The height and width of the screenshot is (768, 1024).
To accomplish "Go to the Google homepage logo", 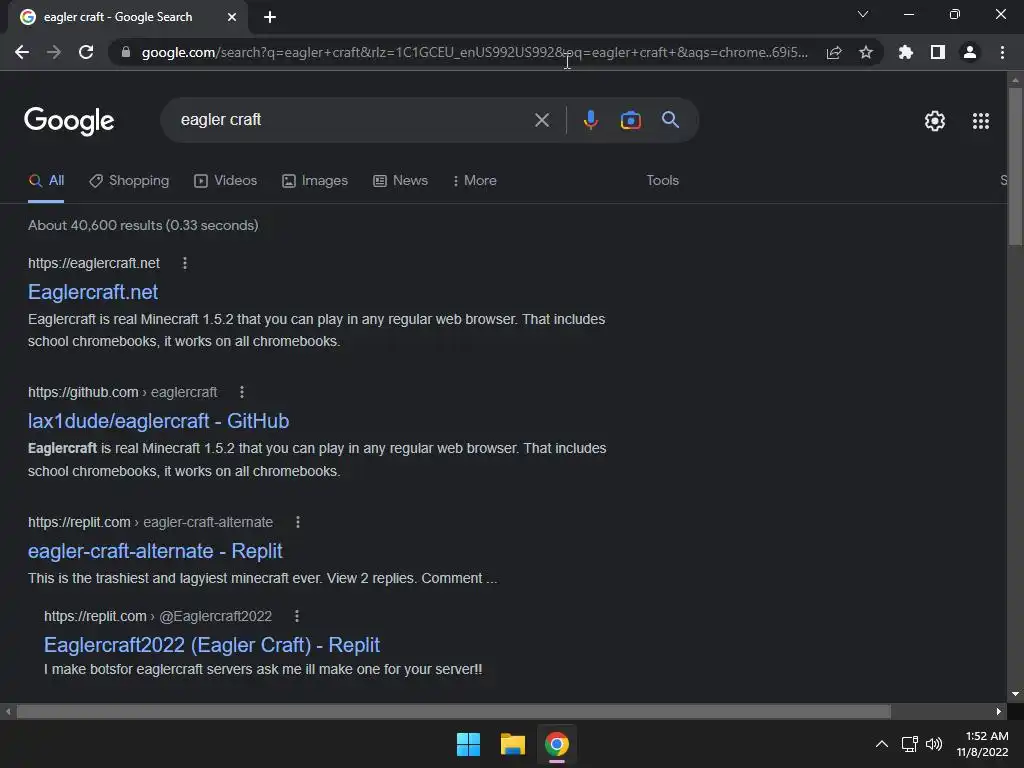I will [69, 121].
